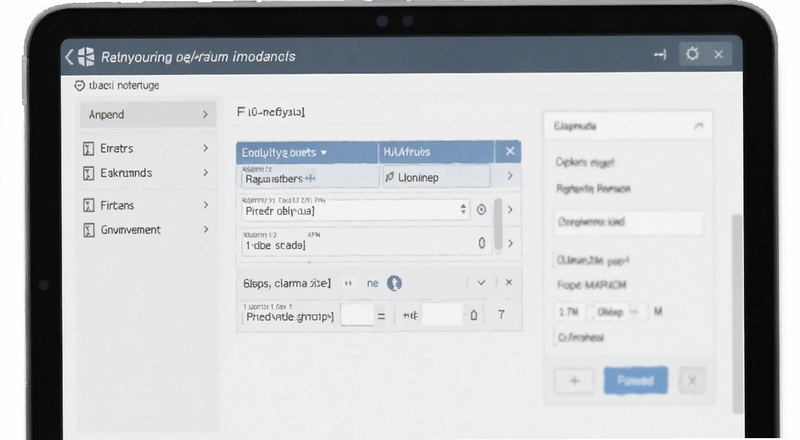Click the pin arrow icon in title bar
Viewport: 800px width, 440px height.
pyautogui.click(x=660, y=54)
